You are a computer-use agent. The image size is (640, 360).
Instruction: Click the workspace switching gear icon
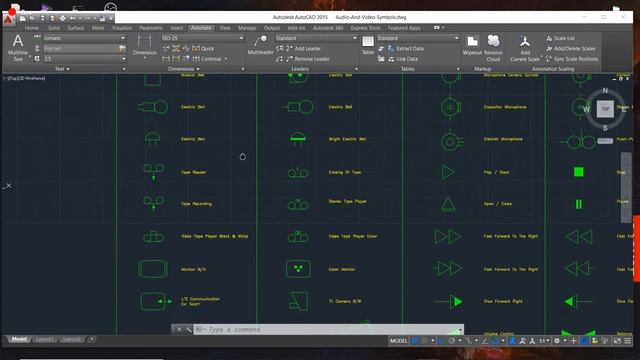(557, 340)
